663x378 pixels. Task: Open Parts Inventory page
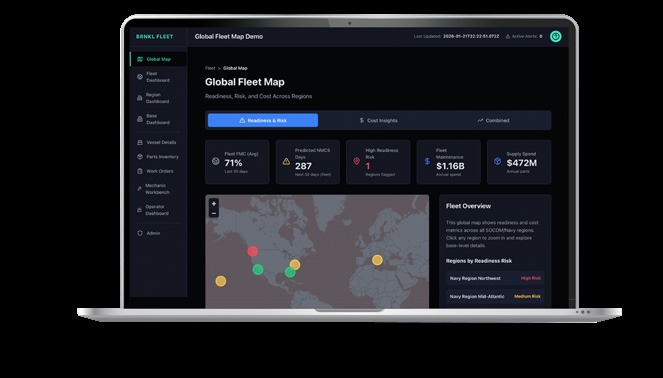tap(158, 157)
